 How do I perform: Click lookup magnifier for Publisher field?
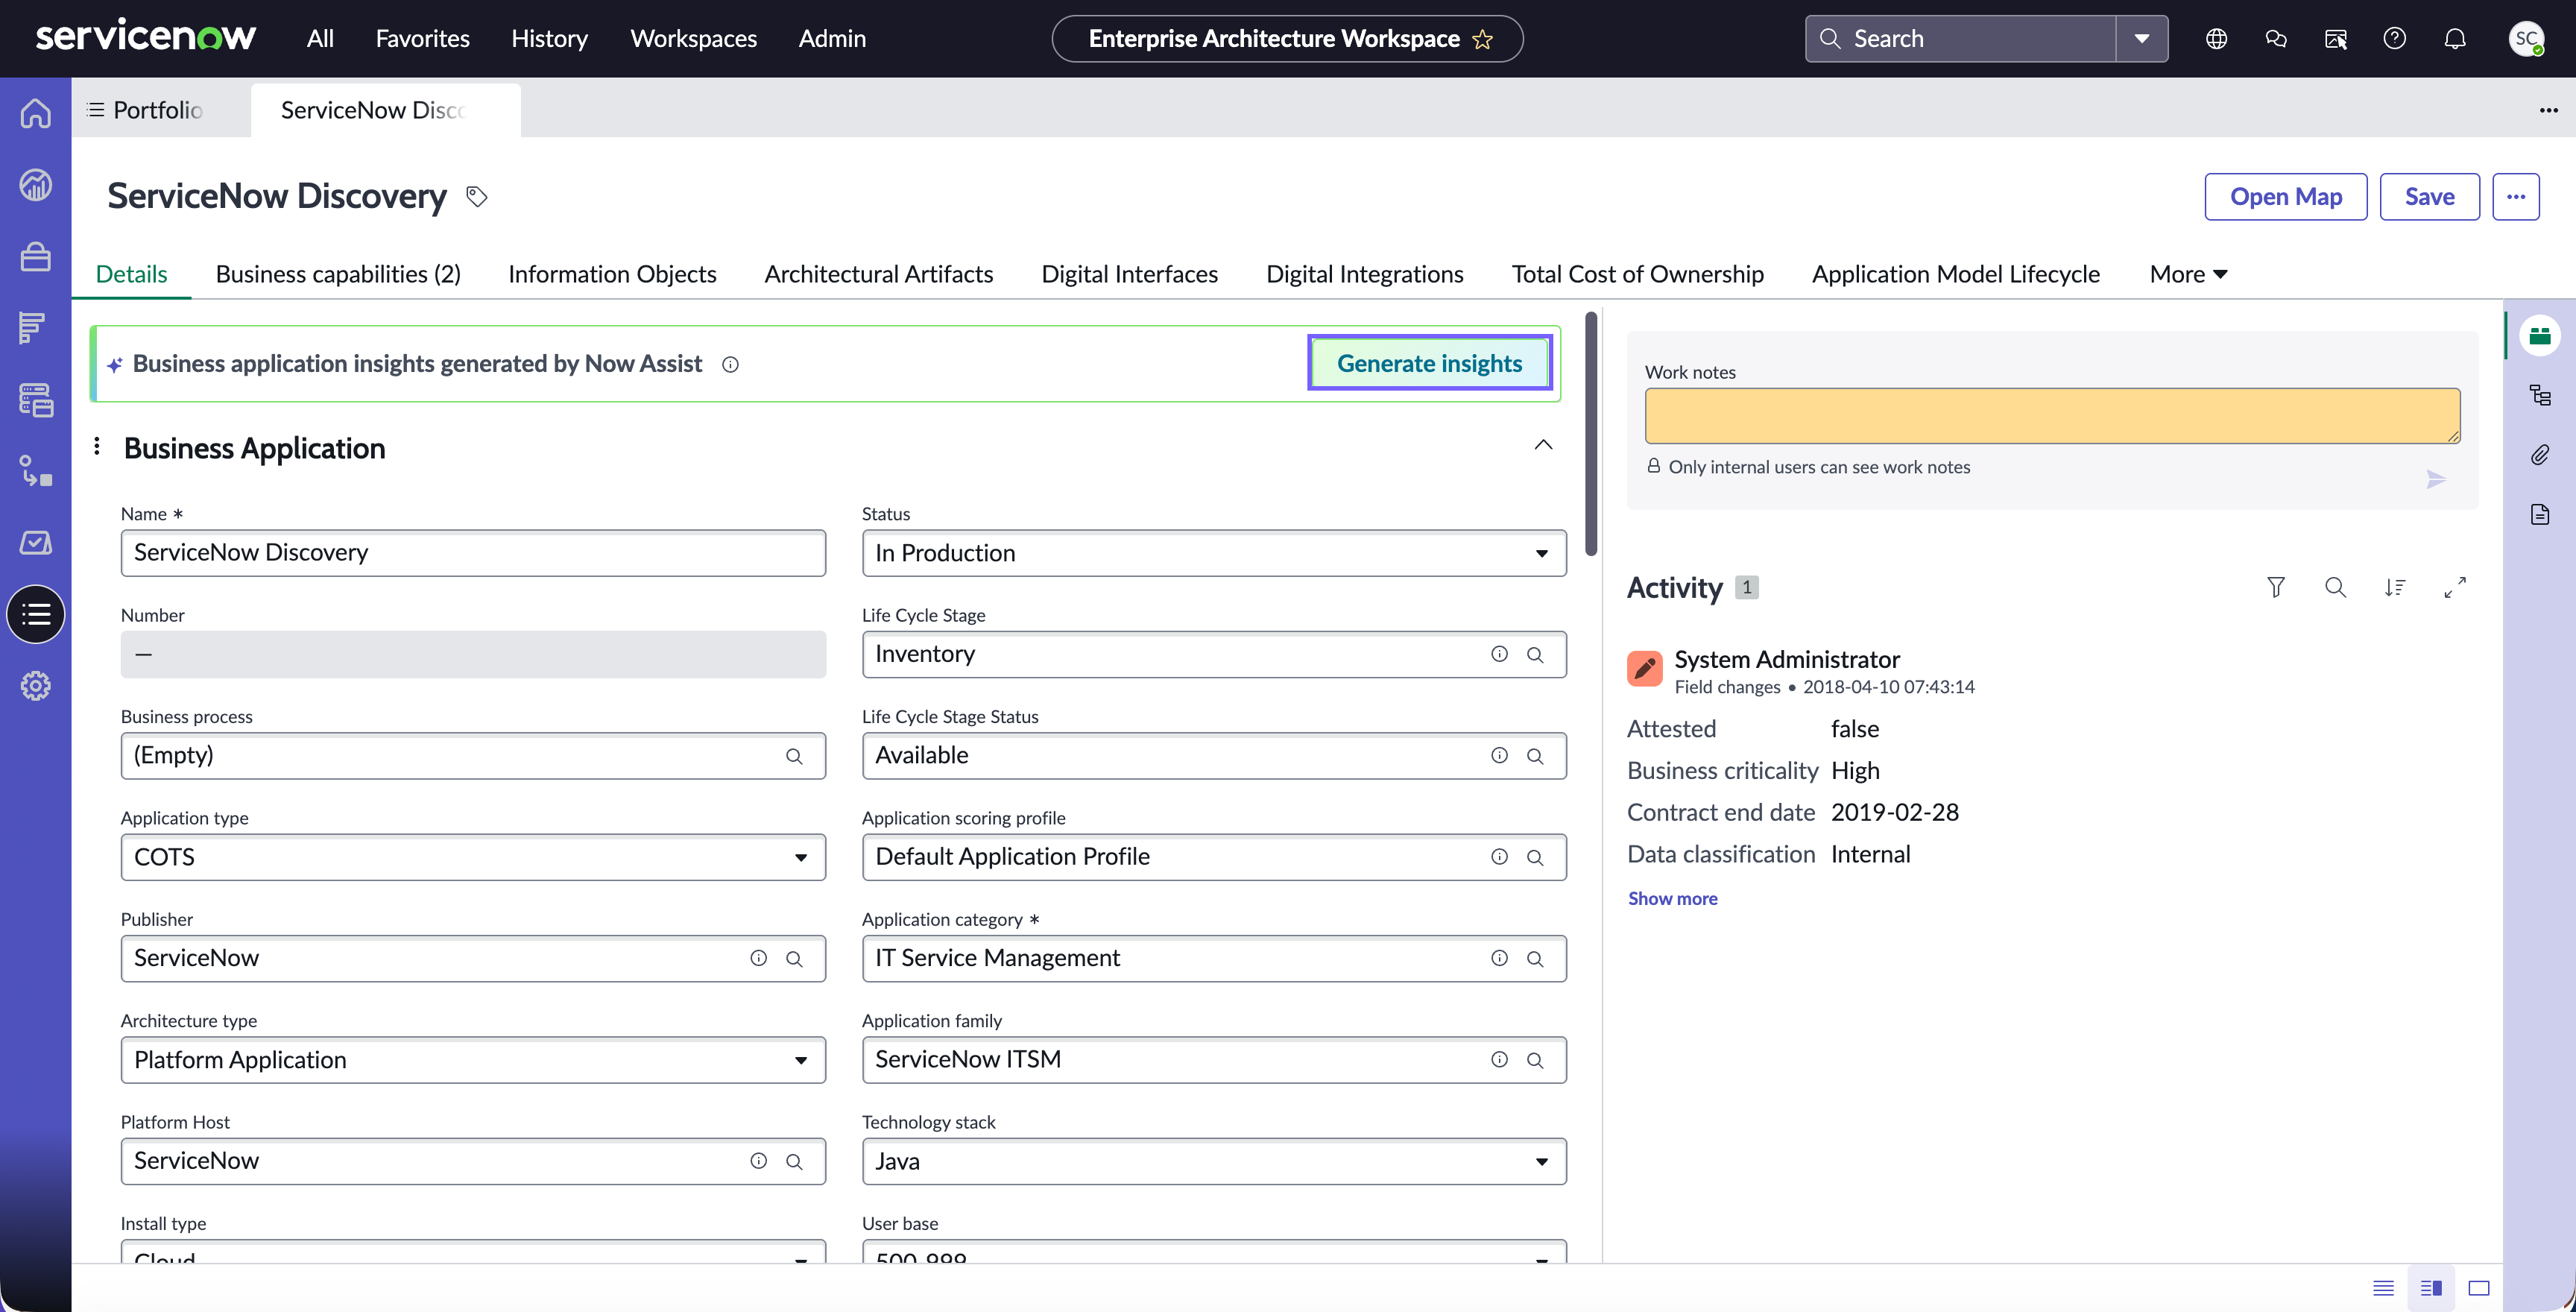pos(794,958)
